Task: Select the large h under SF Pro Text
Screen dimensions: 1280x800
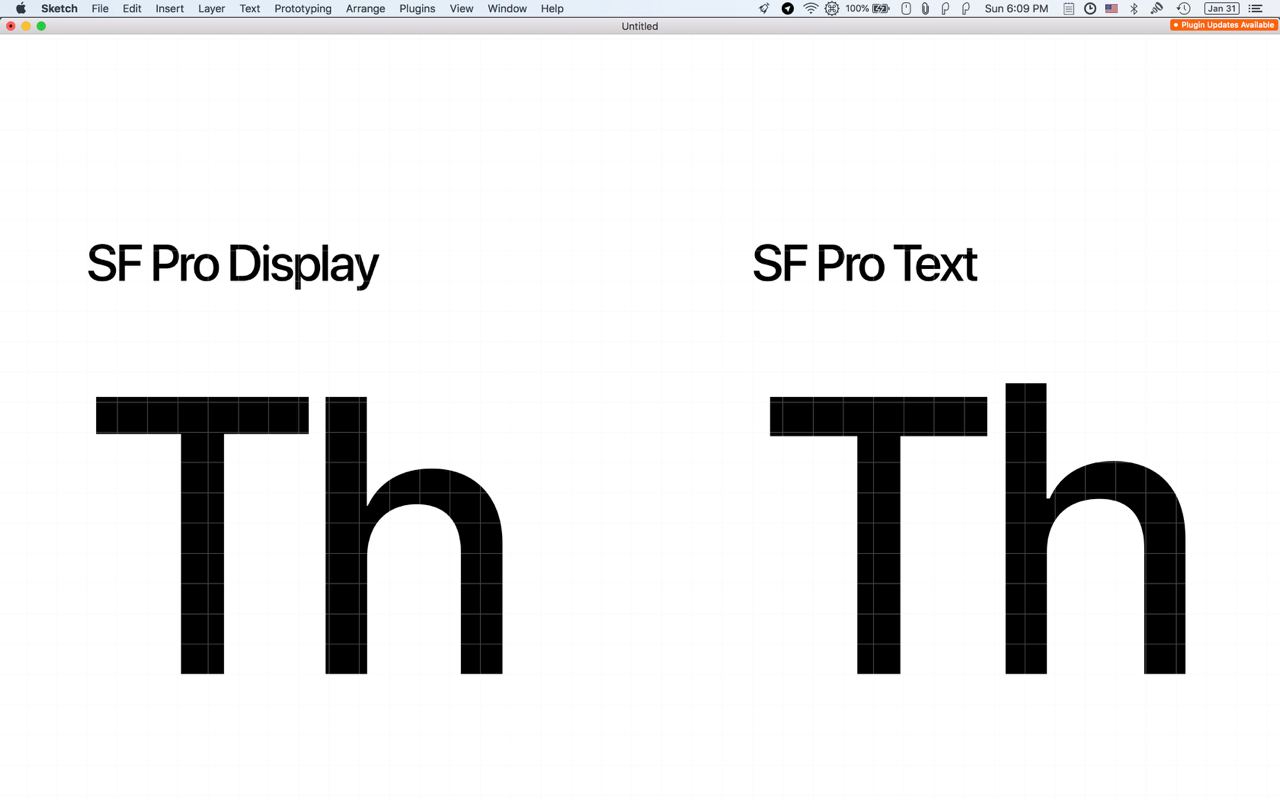Action: (1095, 528)
